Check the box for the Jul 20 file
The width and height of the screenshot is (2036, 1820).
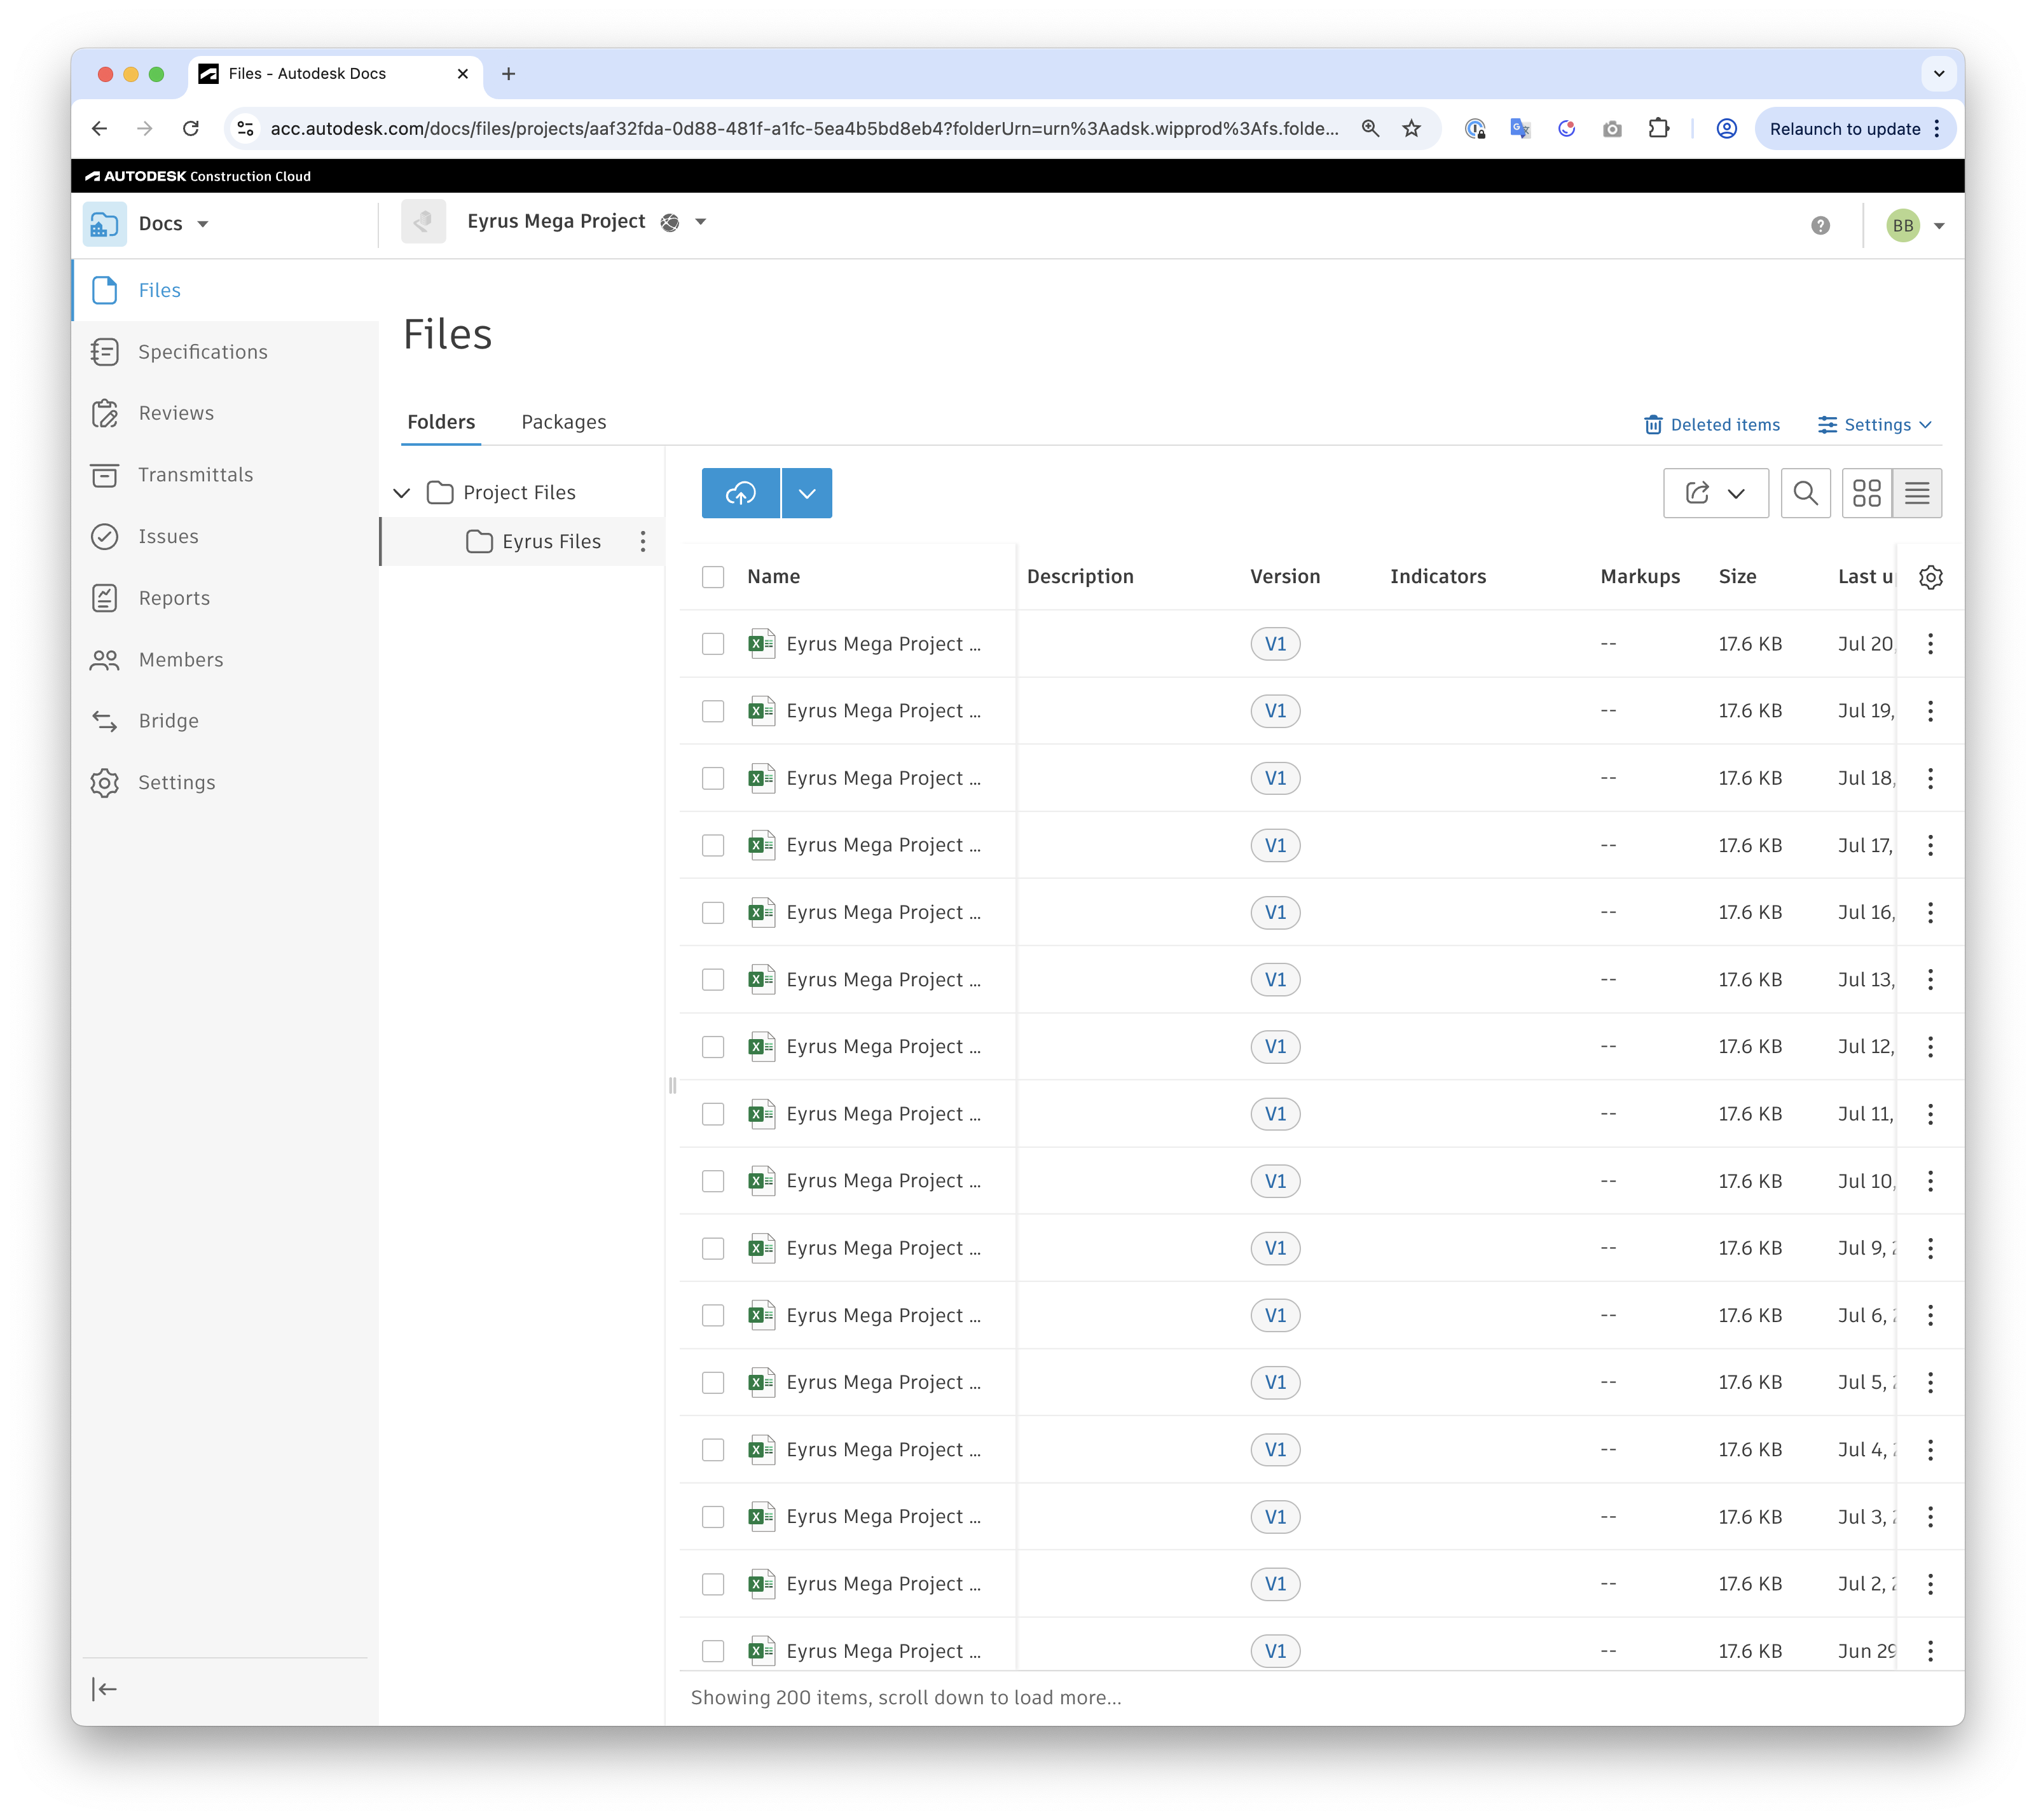[713, 644]
